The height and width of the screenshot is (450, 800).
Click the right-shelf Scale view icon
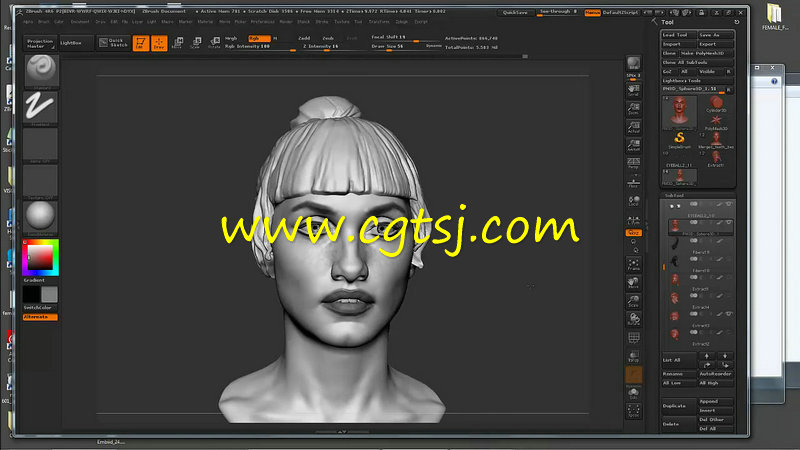point(634,302)
